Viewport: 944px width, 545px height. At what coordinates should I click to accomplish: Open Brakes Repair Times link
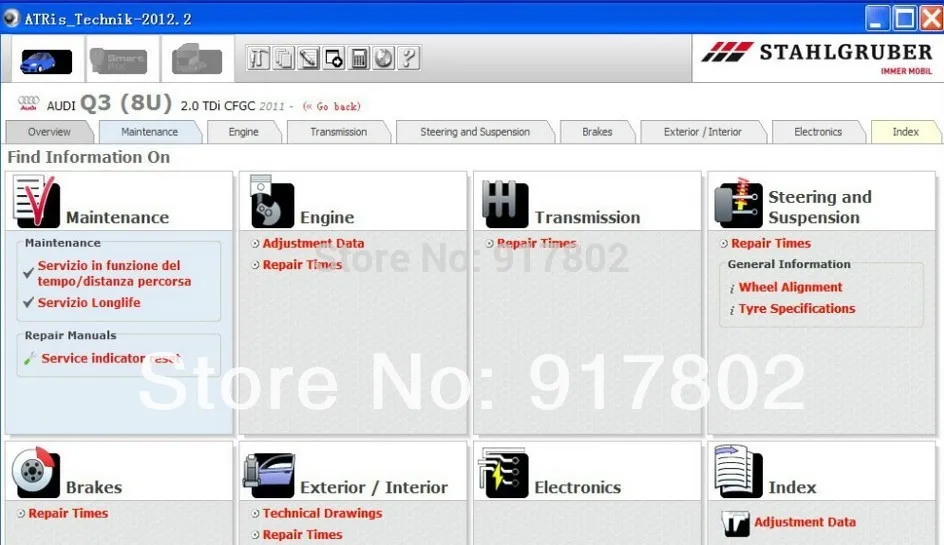(x=68, y=514)
